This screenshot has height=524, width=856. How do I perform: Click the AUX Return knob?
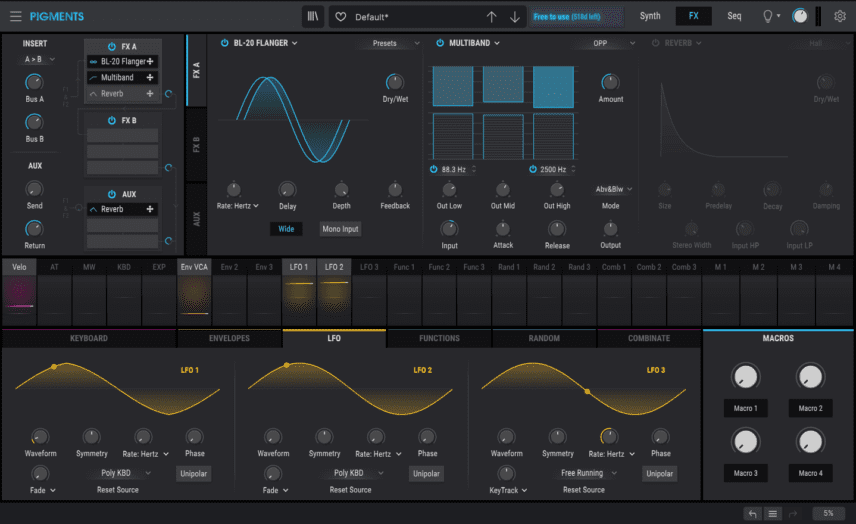click(x=34, y=229)
